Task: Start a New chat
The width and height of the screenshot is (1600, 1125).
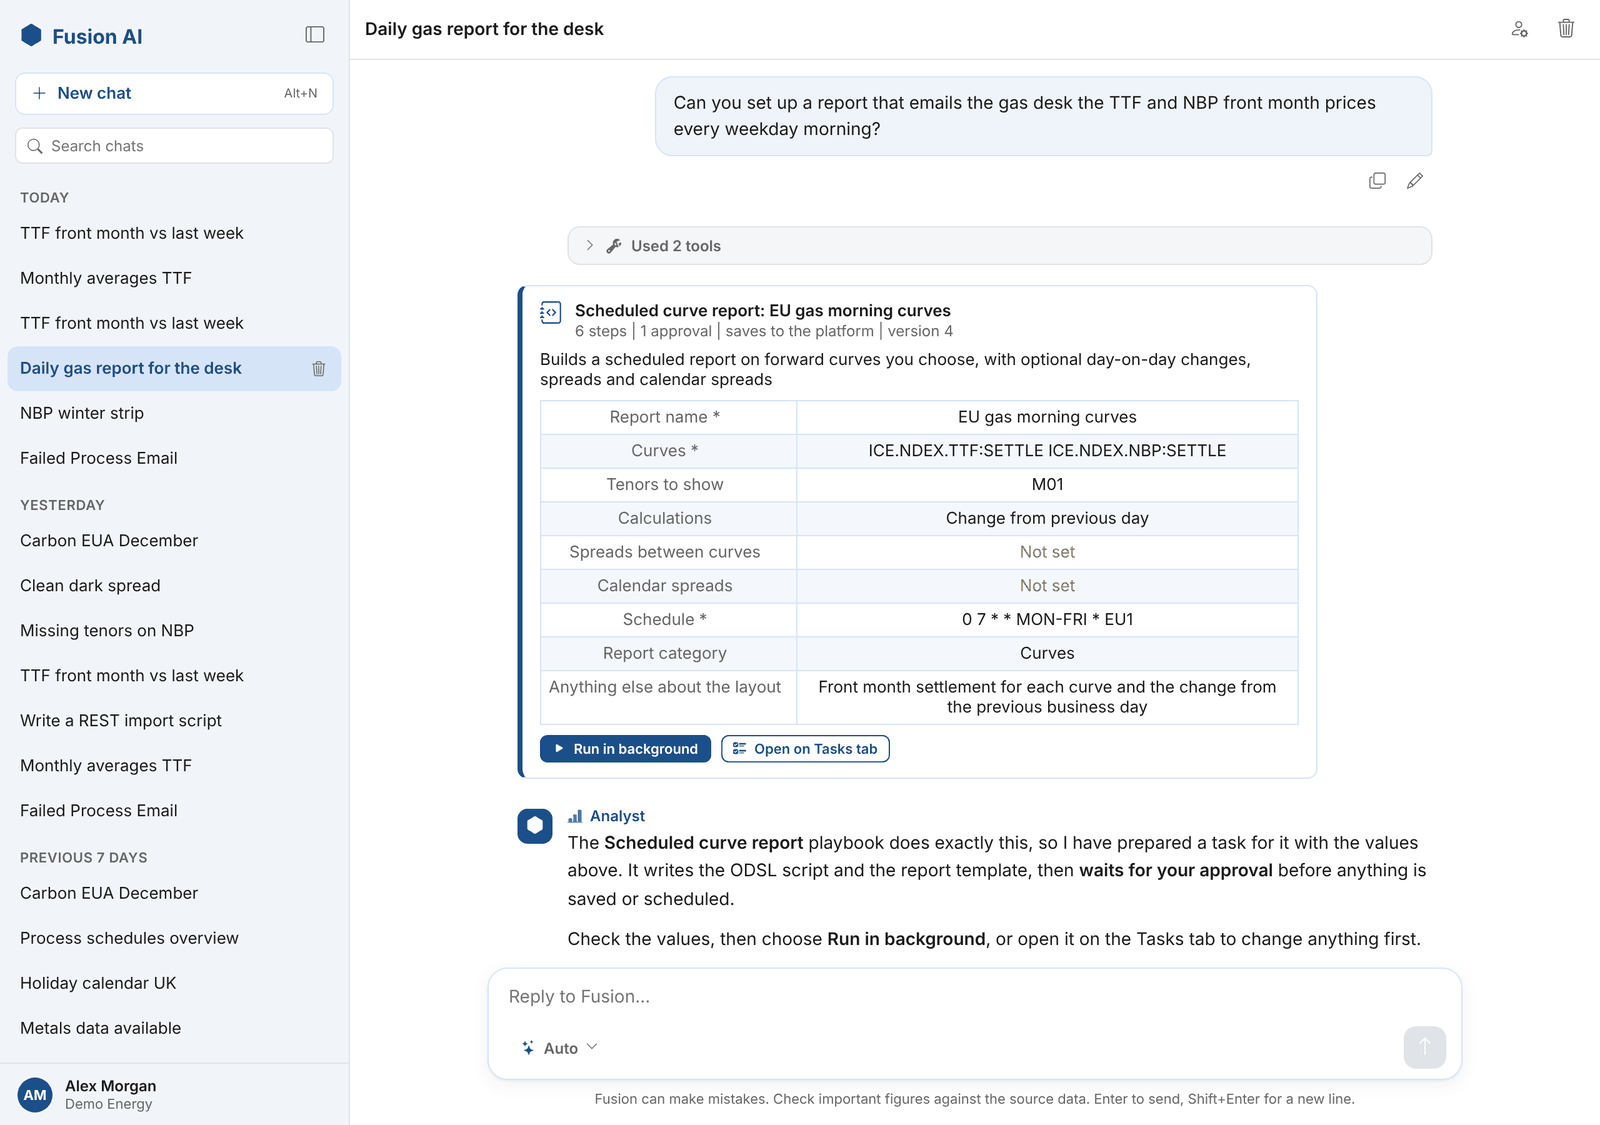Action: [174, 93]
